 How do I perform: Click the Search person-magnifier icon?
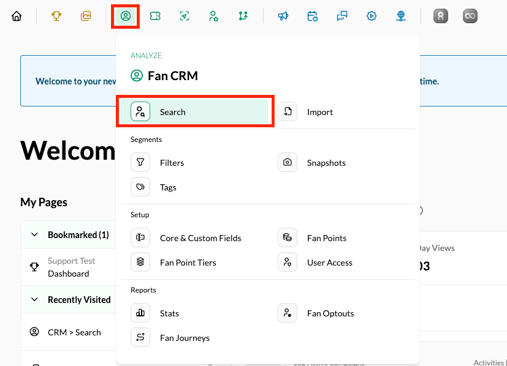(x=140, y=111)
